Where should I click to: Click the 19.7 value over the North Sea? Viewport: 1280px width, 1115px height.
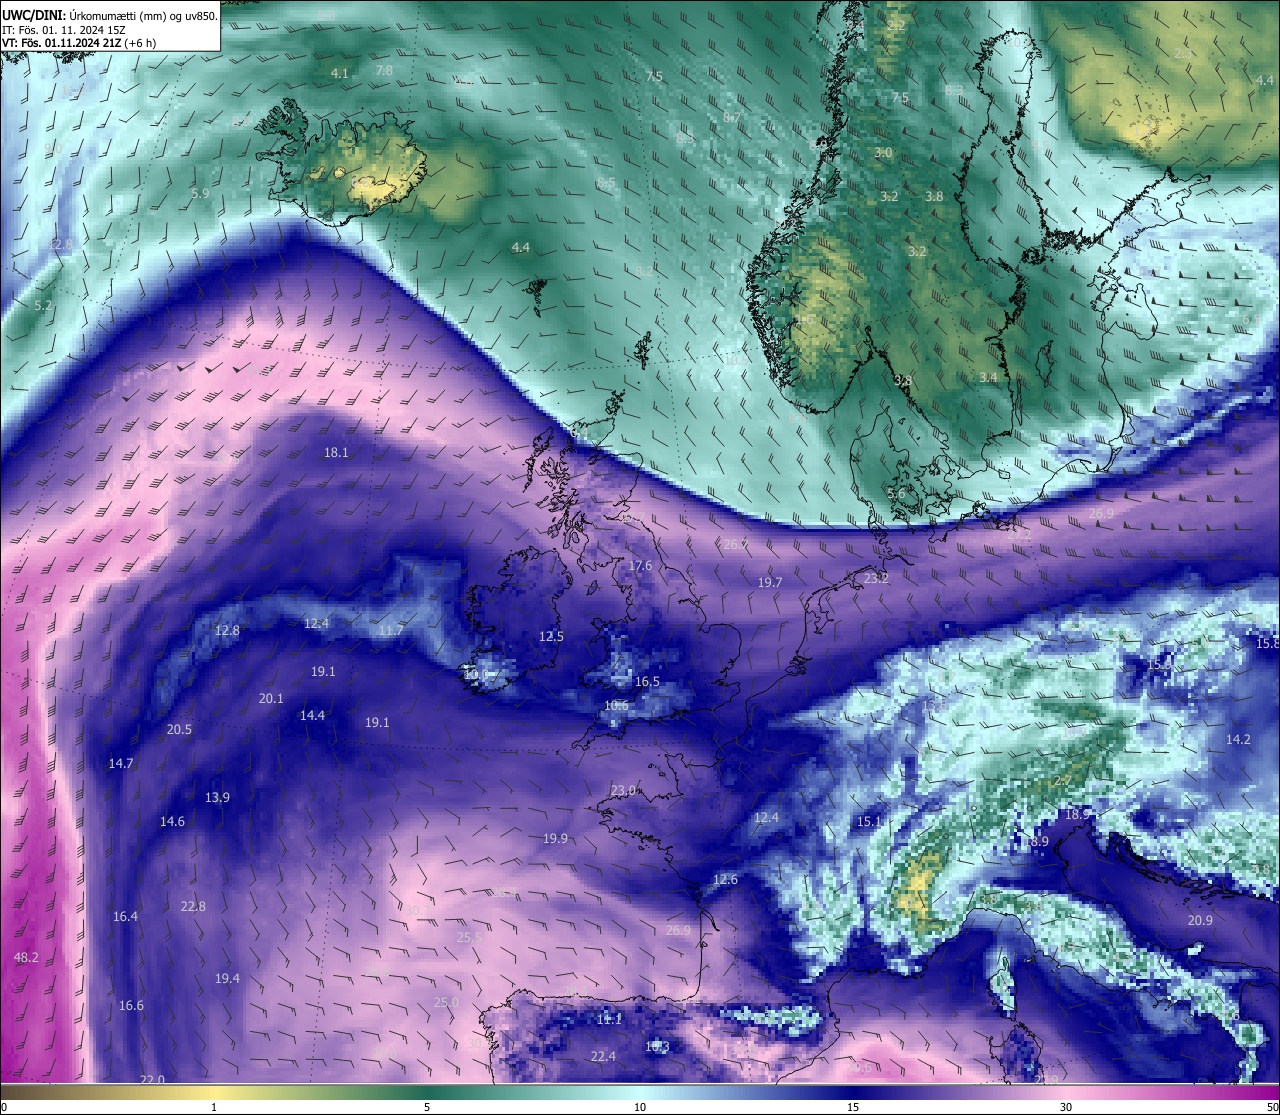[x=770, y=582]
